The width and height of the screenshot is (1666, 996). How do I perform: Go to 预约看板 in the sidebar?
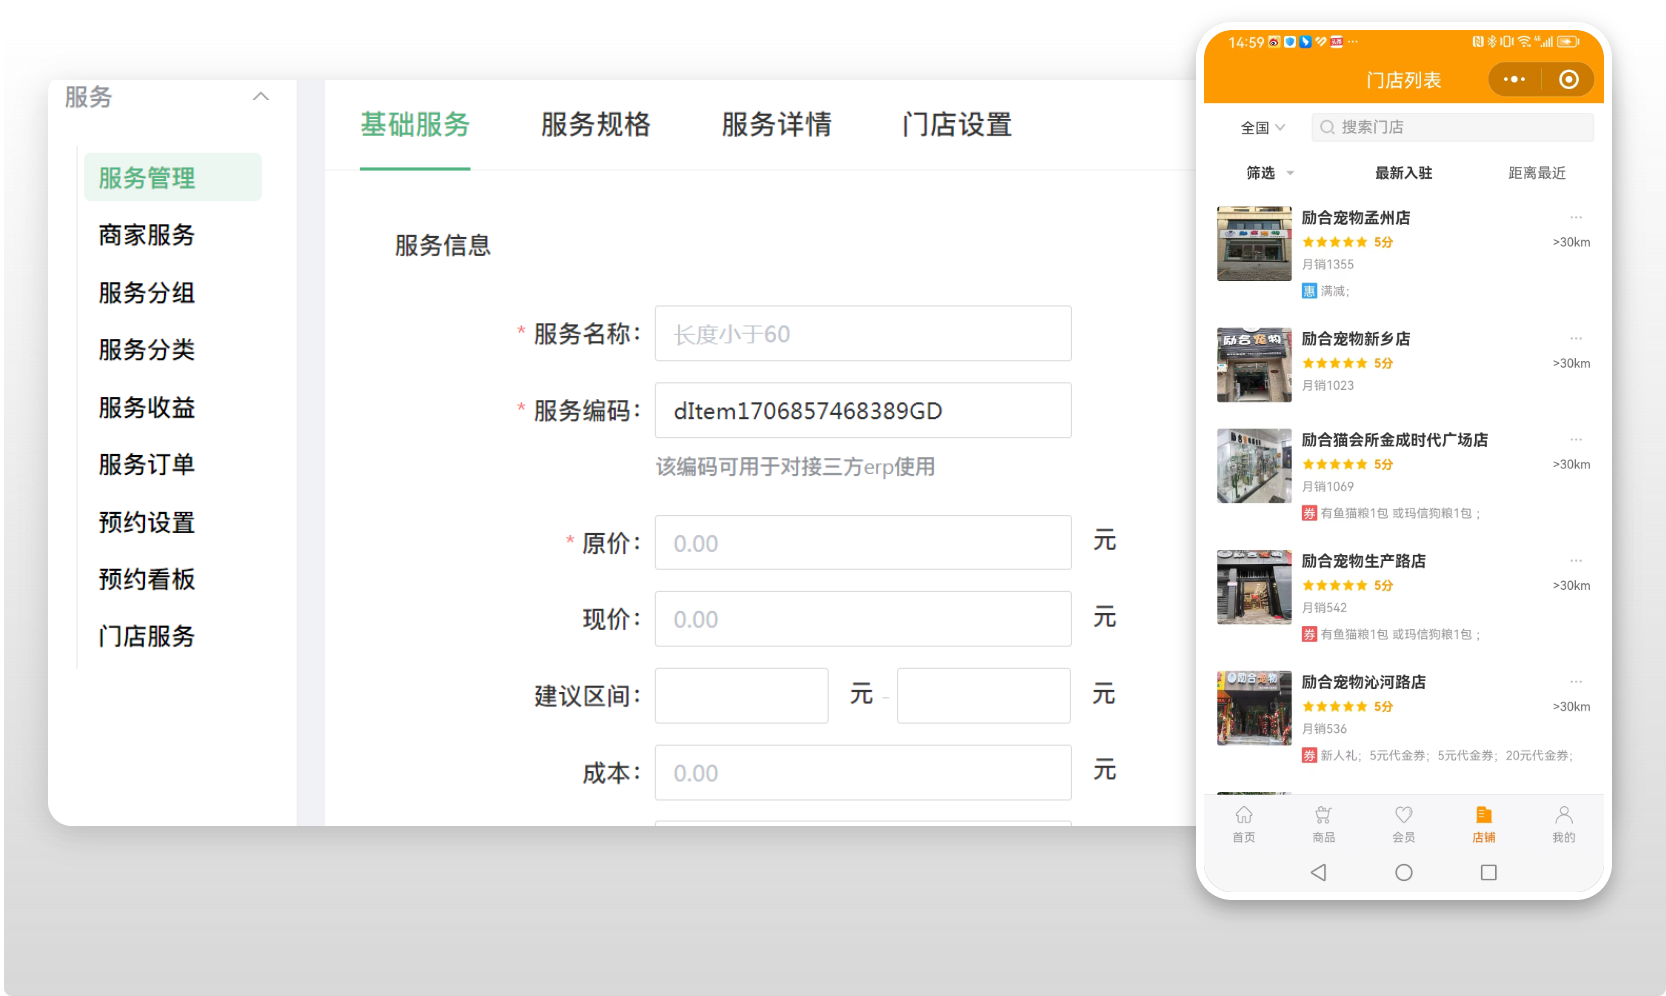(x=146, y=580)
